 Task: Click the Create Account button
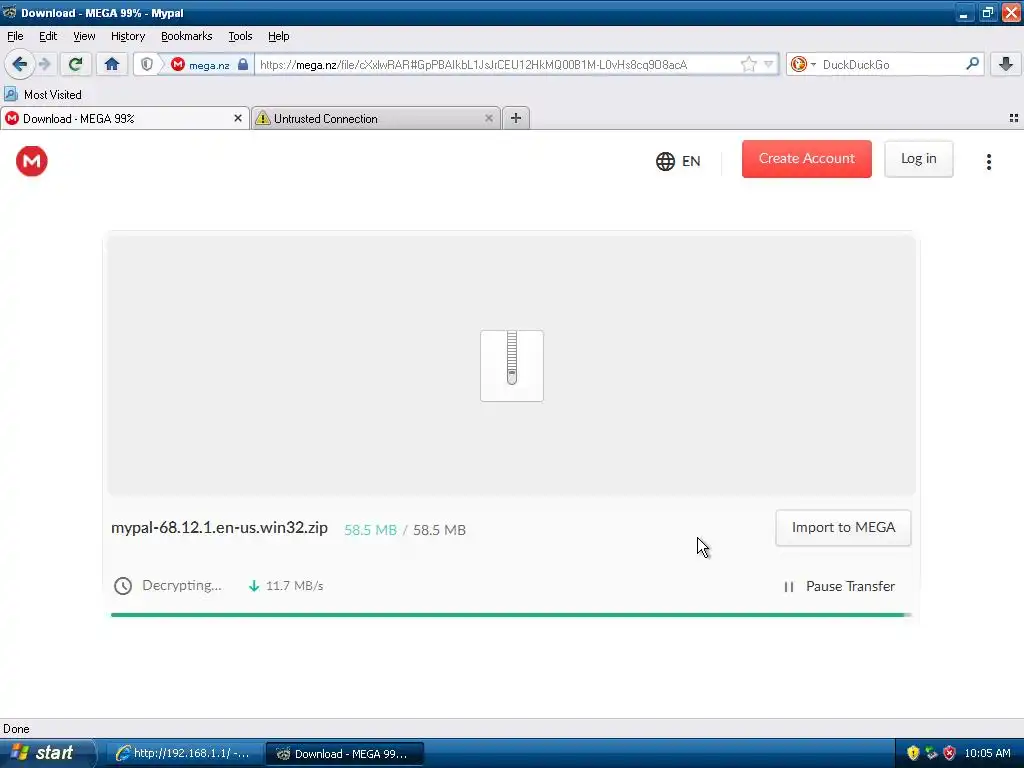(x=807, y=159)
